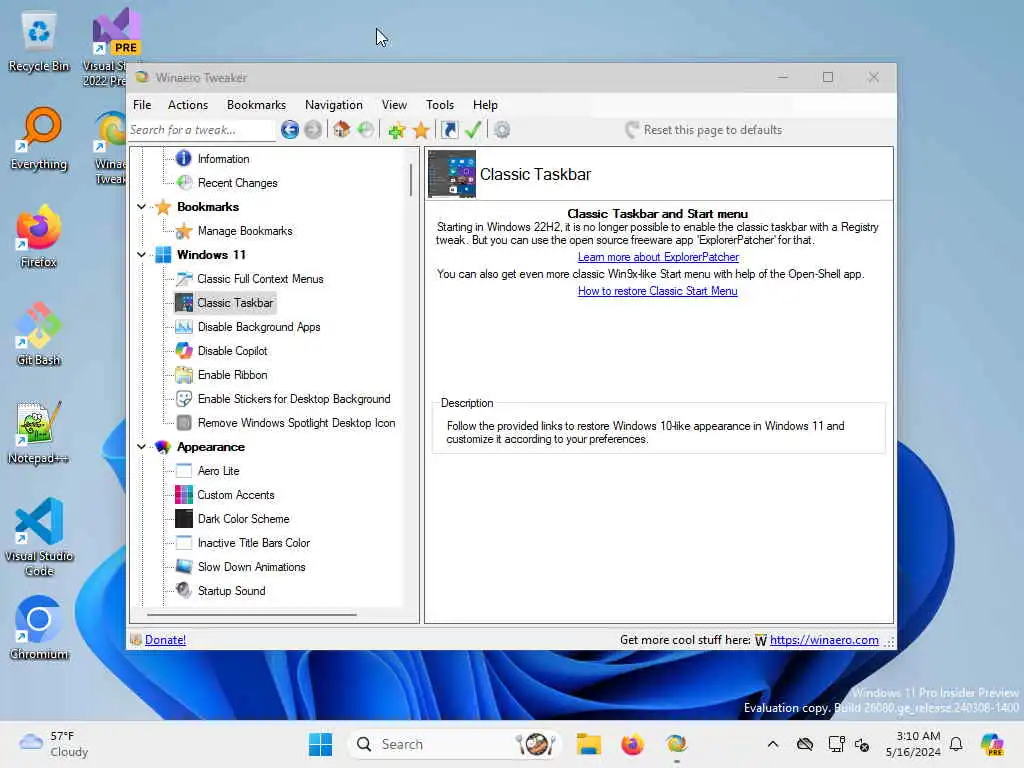Click the back navigation arrow icon
Screen dimensions: 1024x768
(290, 130)
